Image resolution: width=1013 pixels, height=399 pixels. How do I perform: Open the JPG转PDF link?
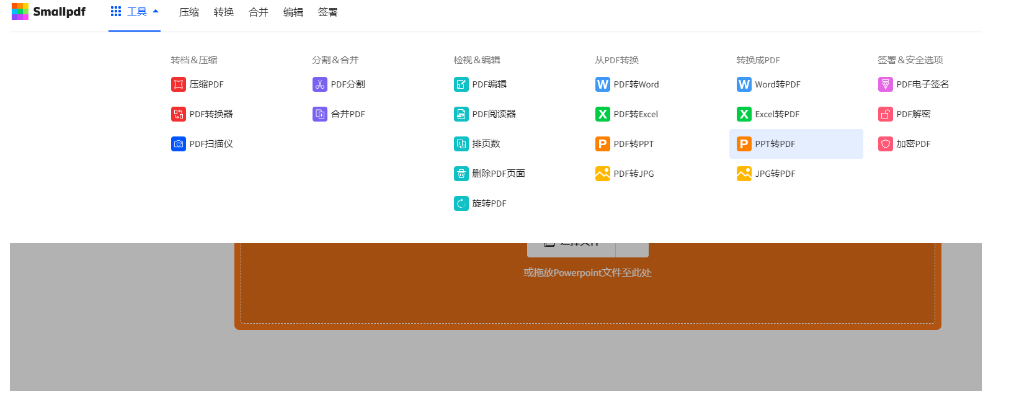(x=775, y=174)
